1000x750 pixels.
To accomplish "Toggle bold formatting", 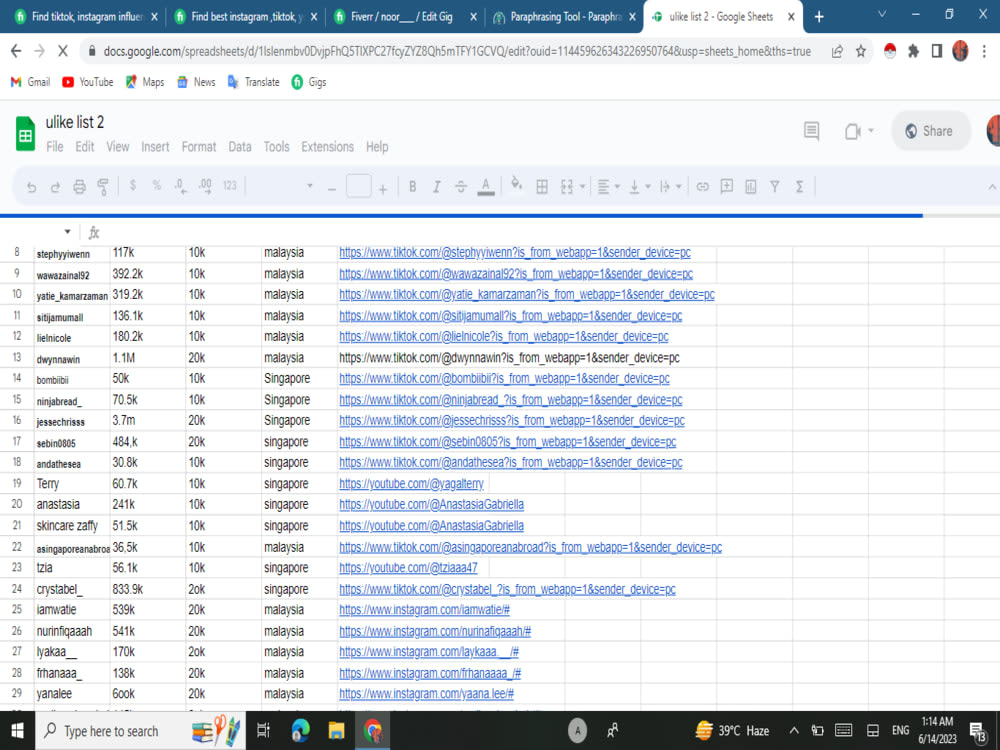I will [x=413, y=186].
